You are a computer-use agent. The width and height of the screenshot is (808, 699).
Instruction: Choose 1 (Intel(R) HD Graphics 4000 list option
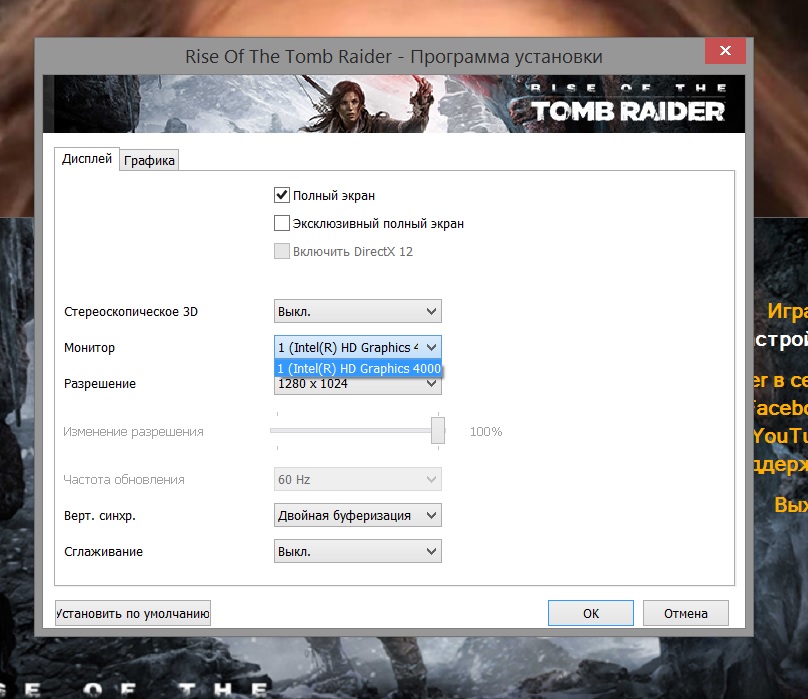[359, 369]
